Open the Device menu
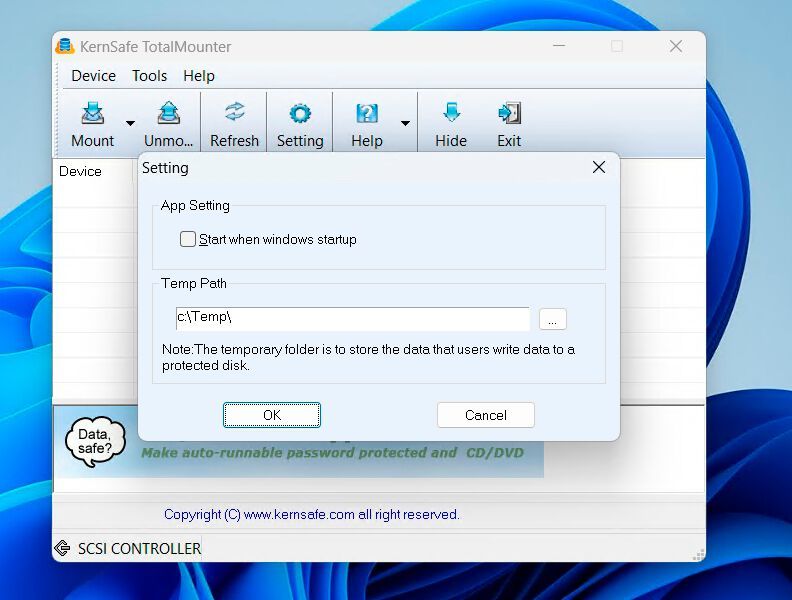 tap(93, 76)
